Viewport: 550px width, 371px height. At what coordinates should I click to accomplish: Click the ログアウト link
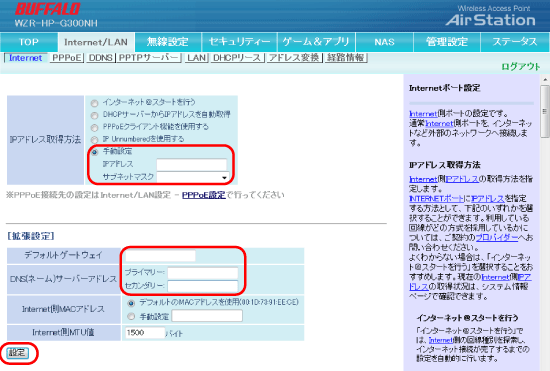(x=521, y=66)
